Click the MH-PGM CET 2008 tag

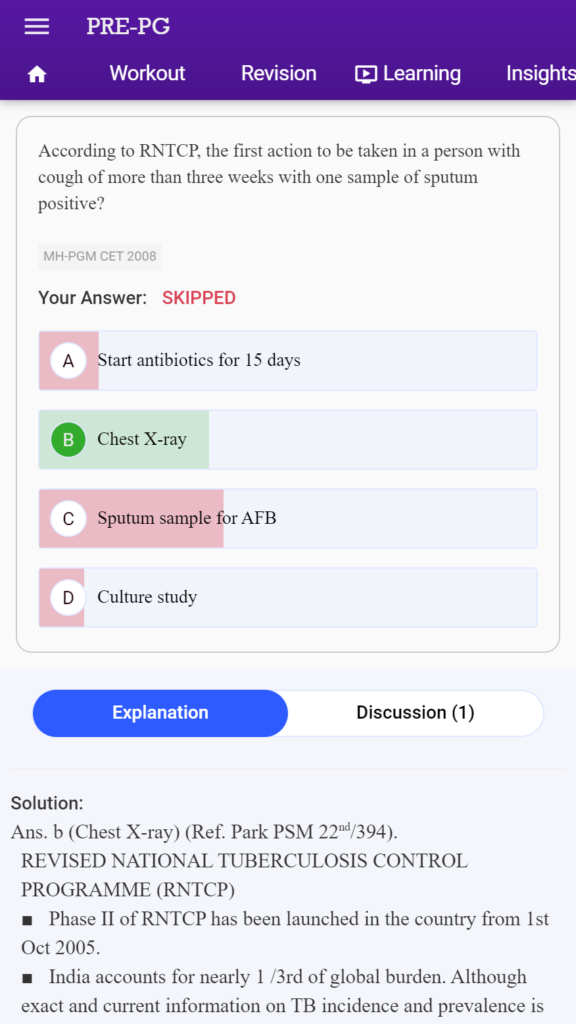point(100,257)
